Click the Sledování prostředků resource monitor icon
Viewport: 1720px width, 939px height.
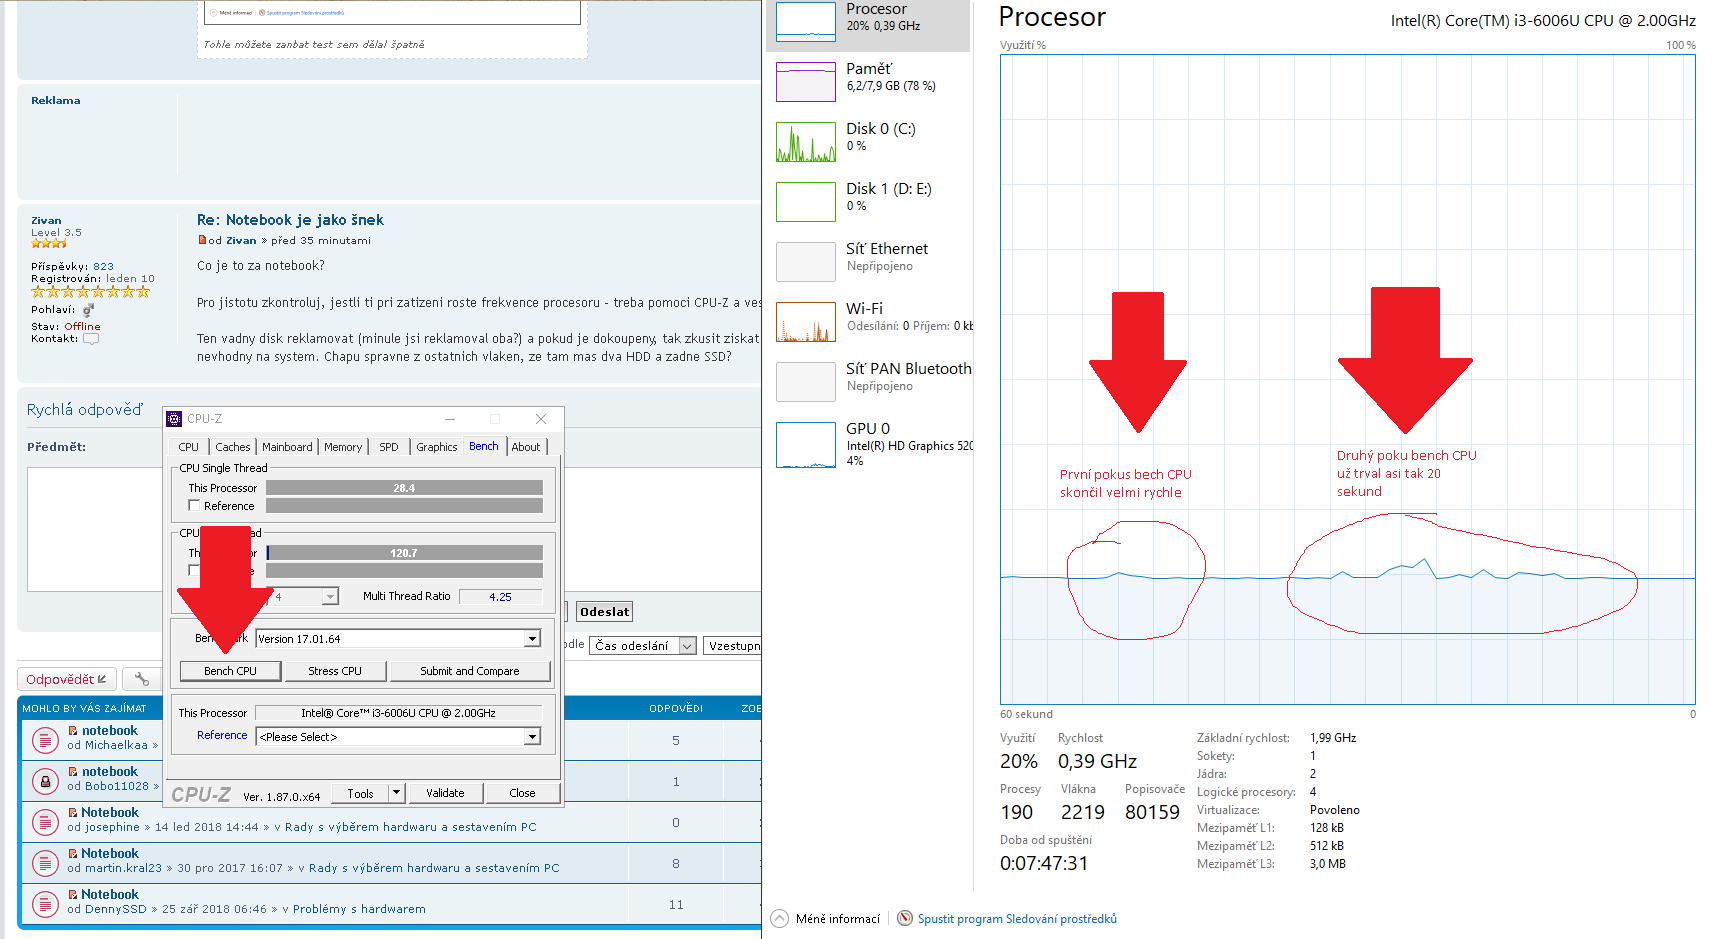[x=905, y=919]
